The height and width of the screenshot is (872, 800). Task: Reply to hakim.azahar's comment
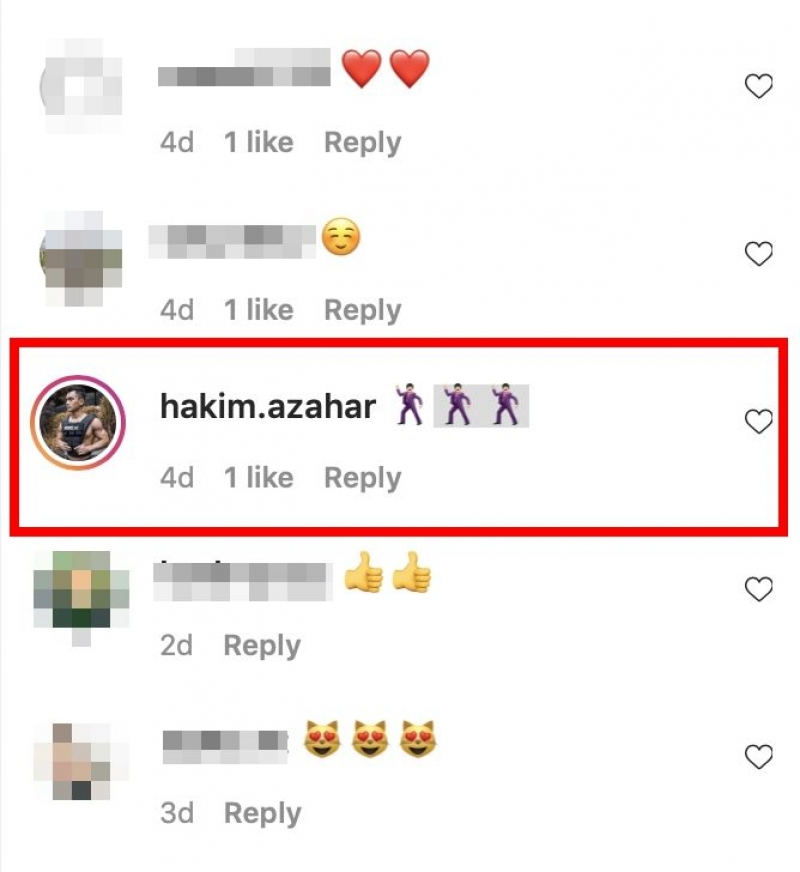(362, 478)
